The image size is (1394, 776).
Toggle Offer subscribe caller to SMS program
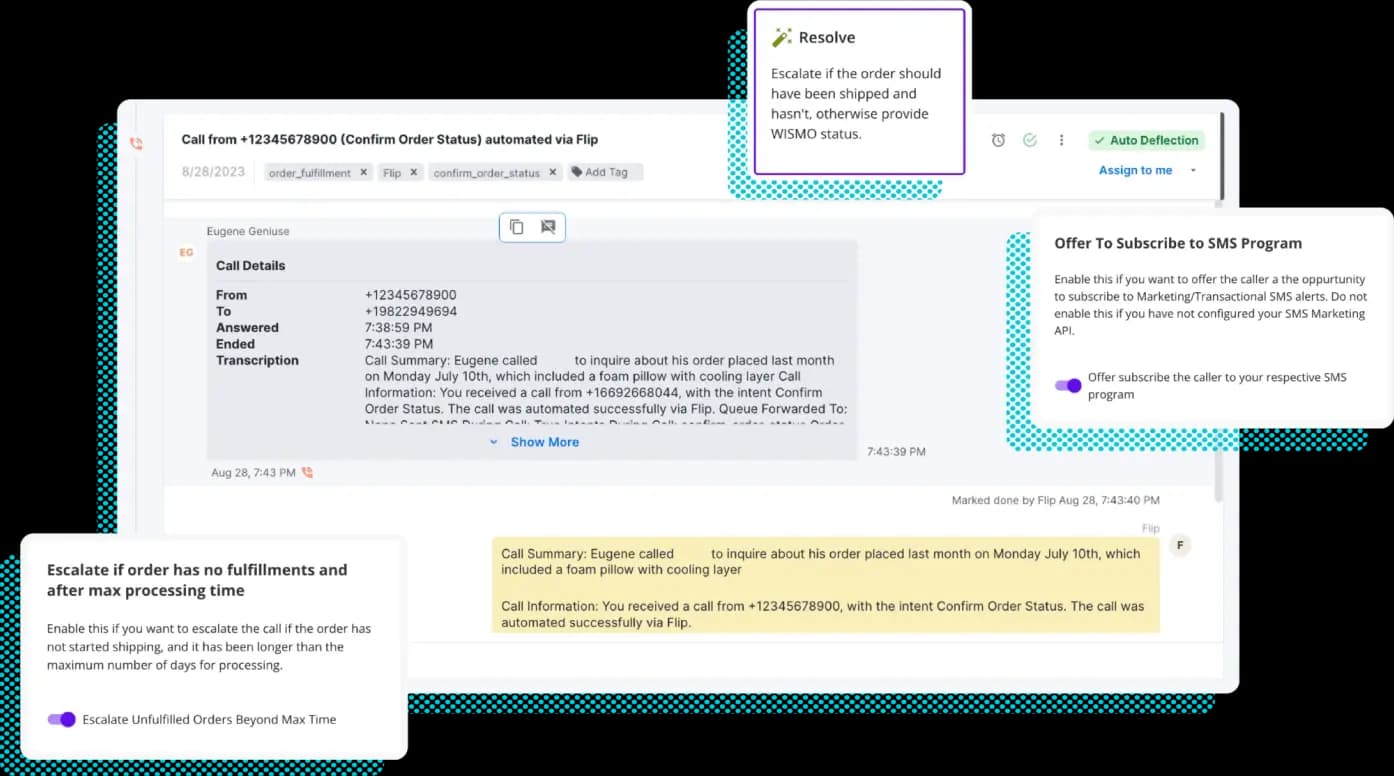1068,385
